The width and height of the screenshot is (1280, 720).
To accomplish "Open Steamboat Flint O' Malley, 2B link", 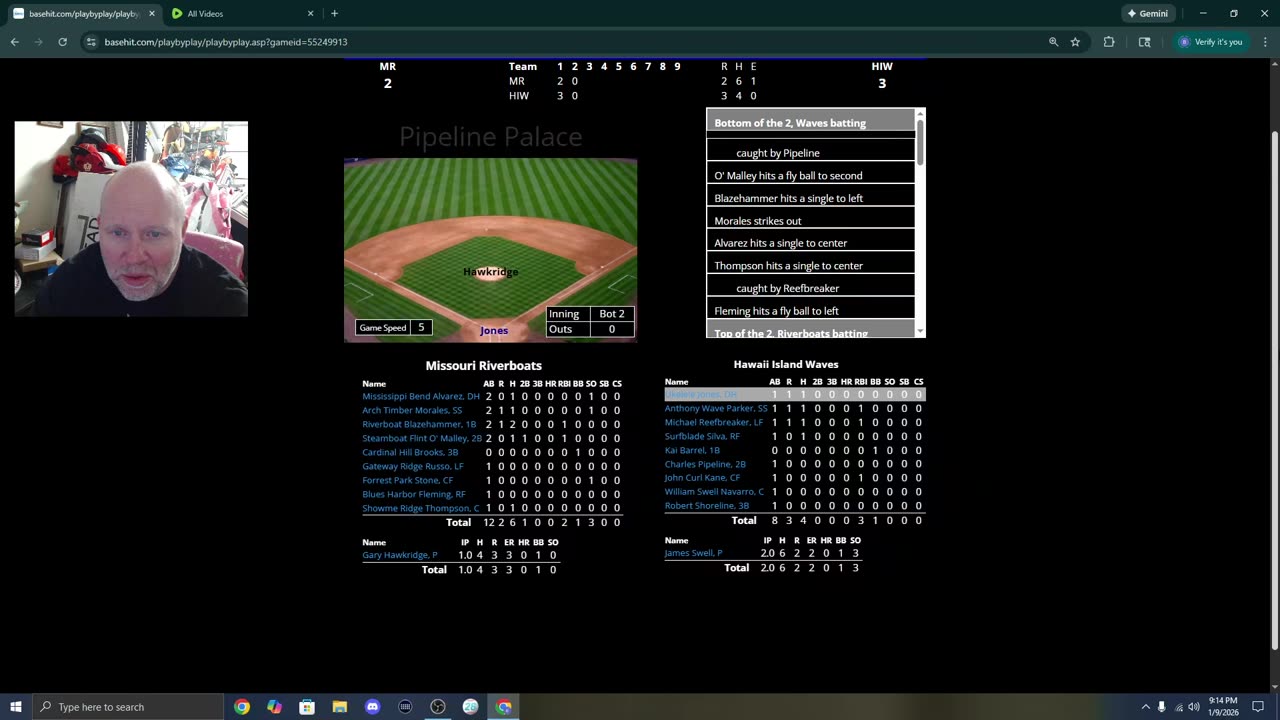I will click(422, 438).
